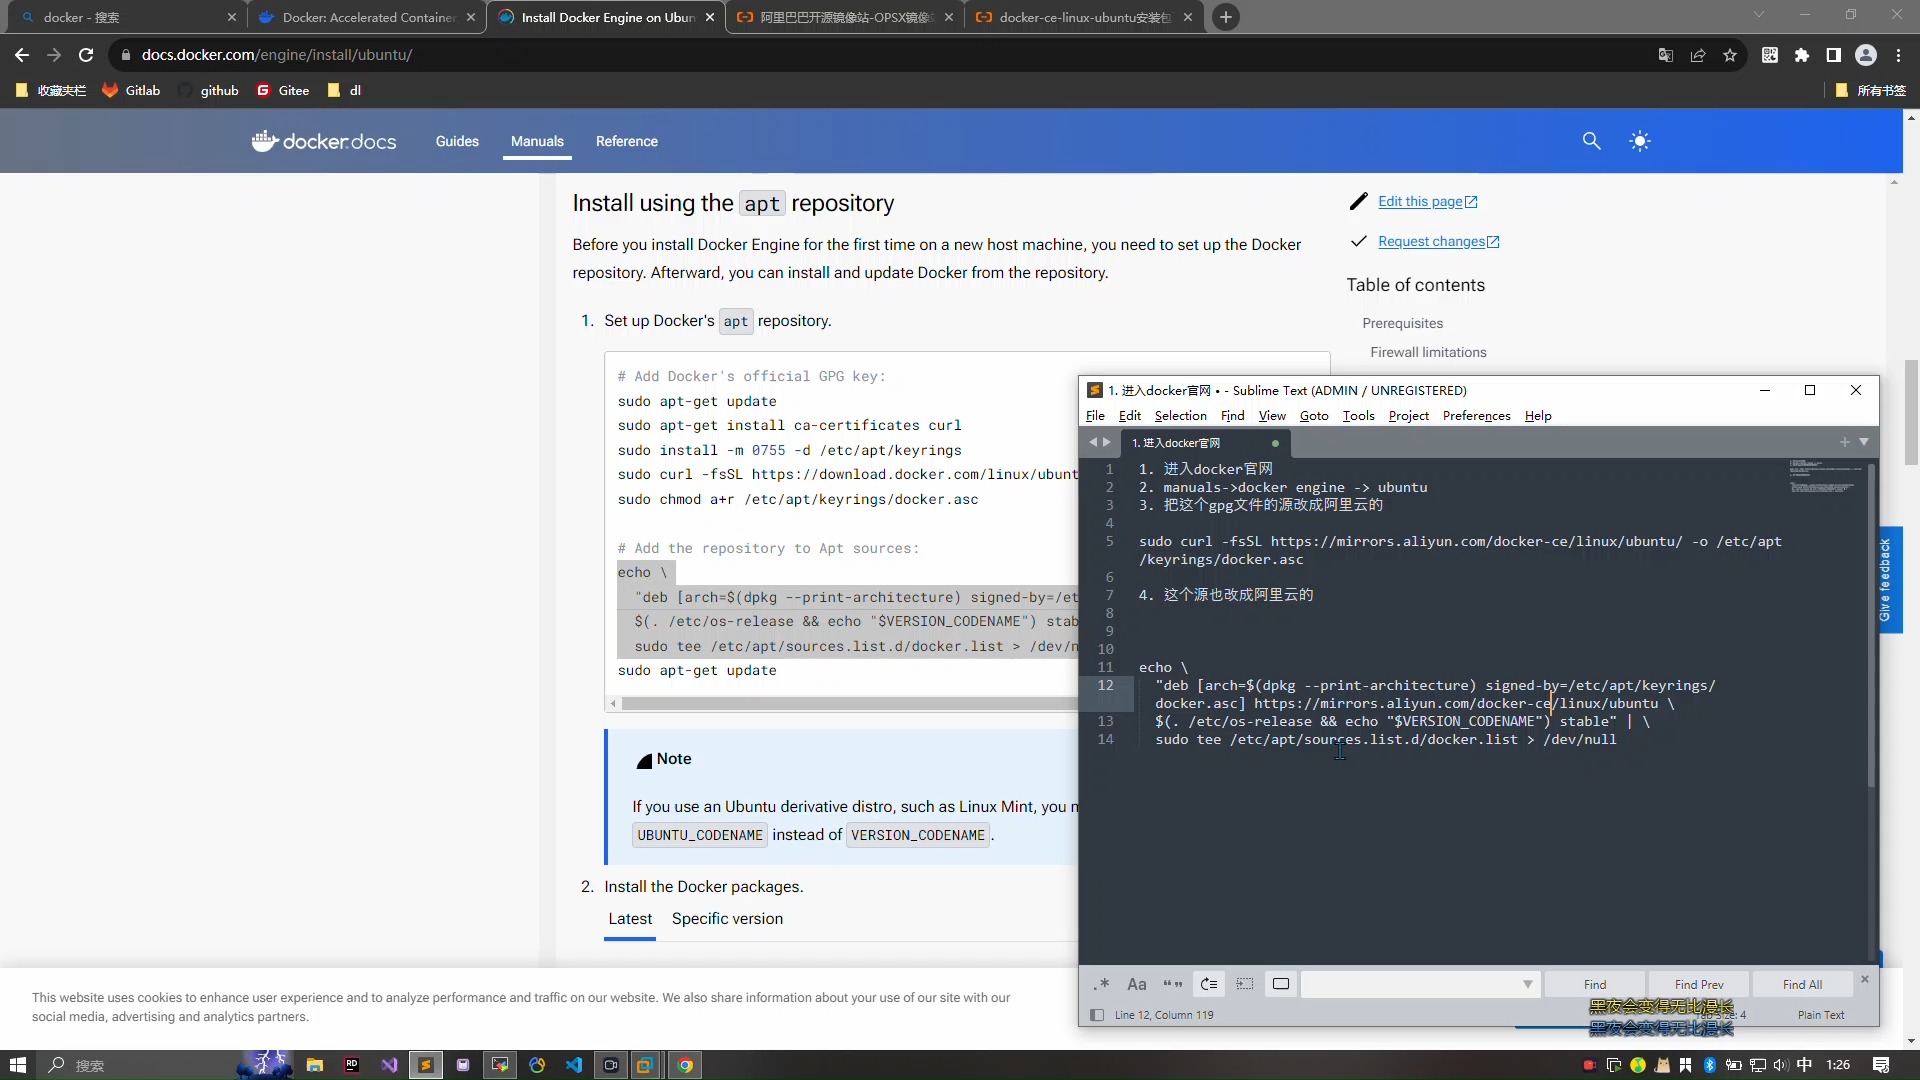Open Chrome three-dot menu
Viewport: 1920px width, 1080px height.
pyautogui.click(x=1899, y=55)
